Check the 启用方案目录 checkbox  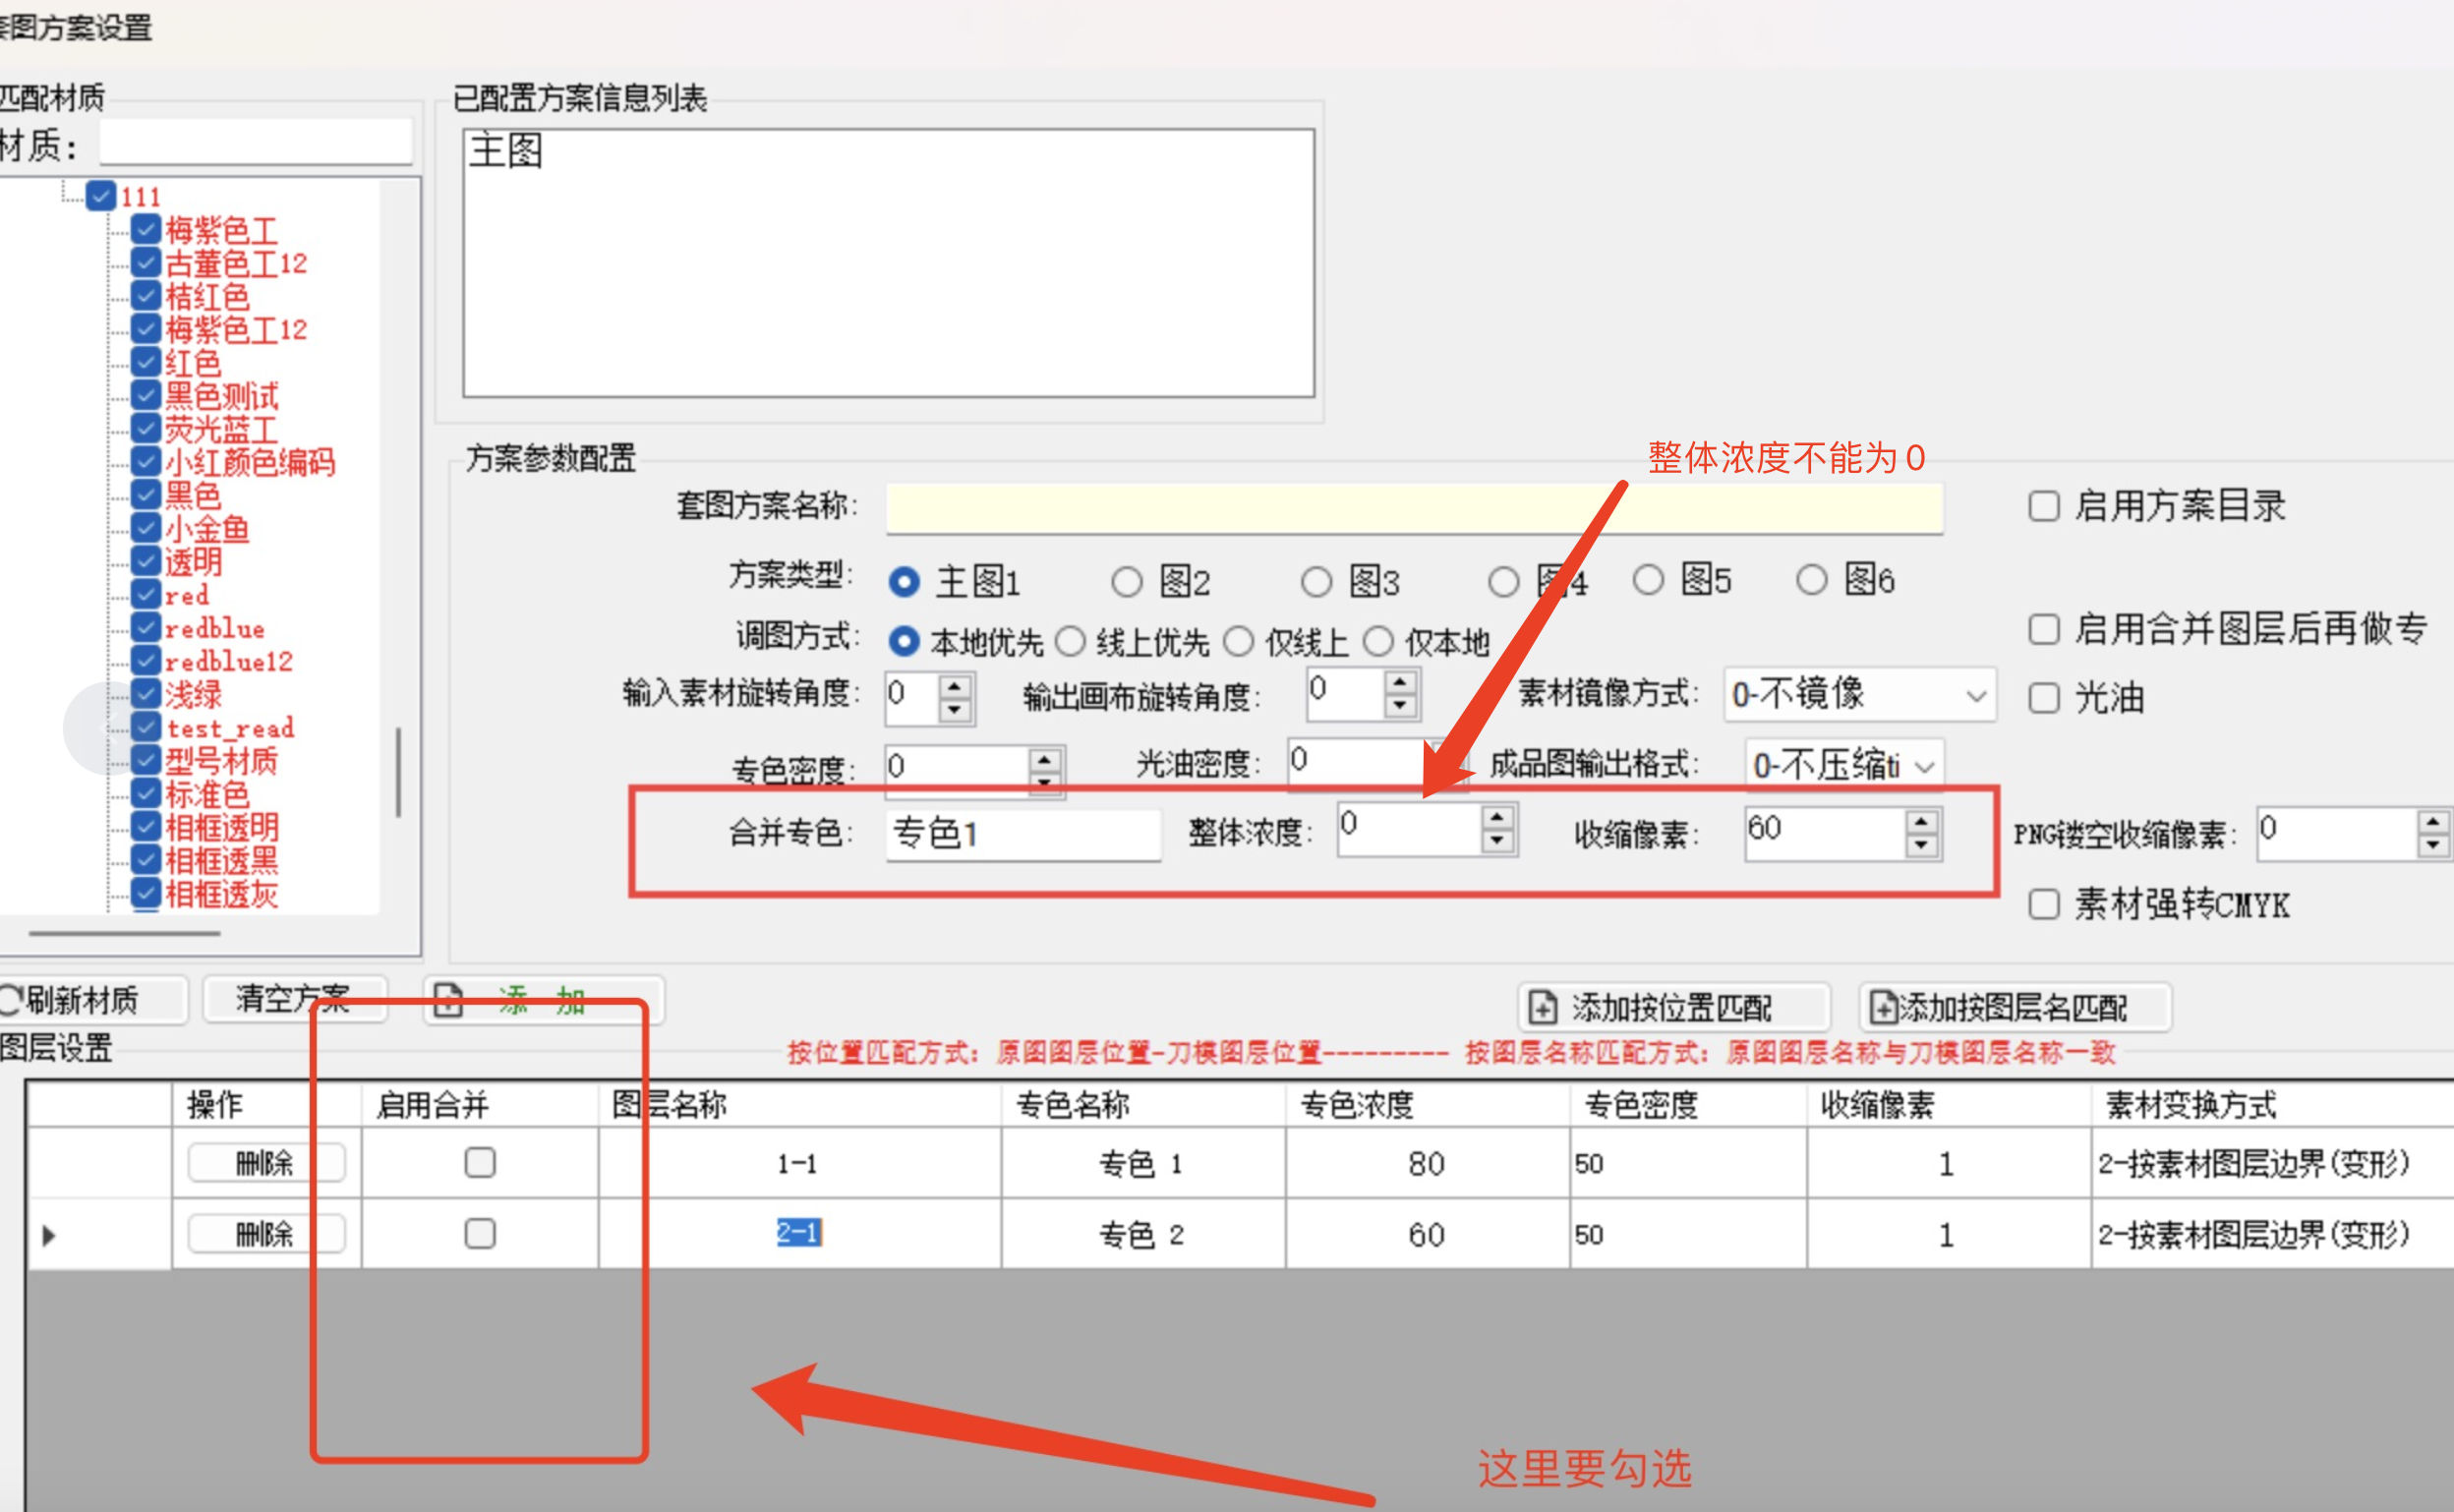click(2044, 506)
